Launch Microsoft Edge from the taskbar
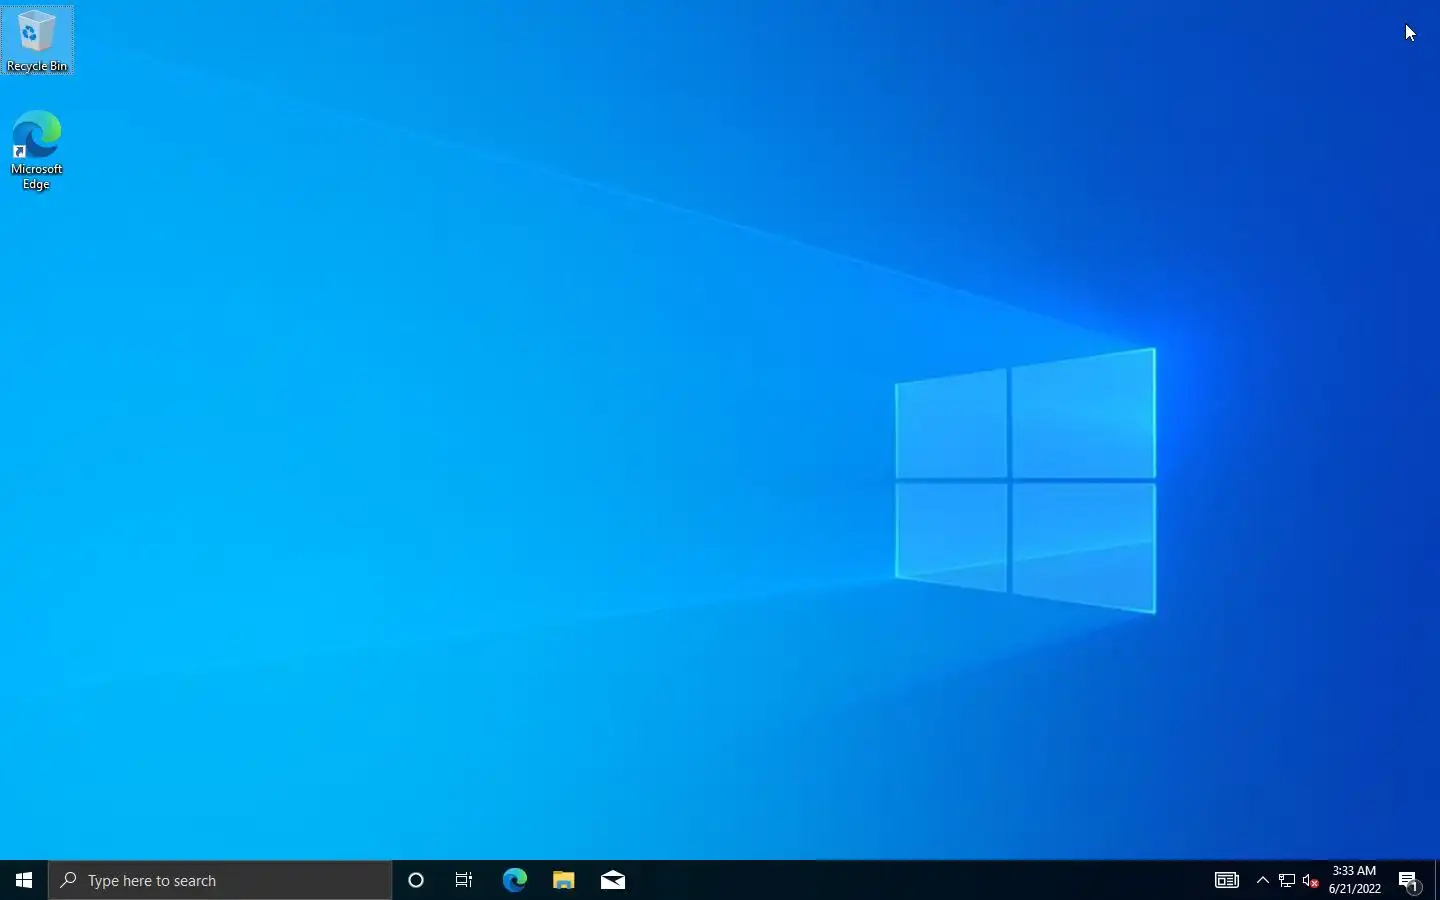The image size is (1440, 900). 514,880
